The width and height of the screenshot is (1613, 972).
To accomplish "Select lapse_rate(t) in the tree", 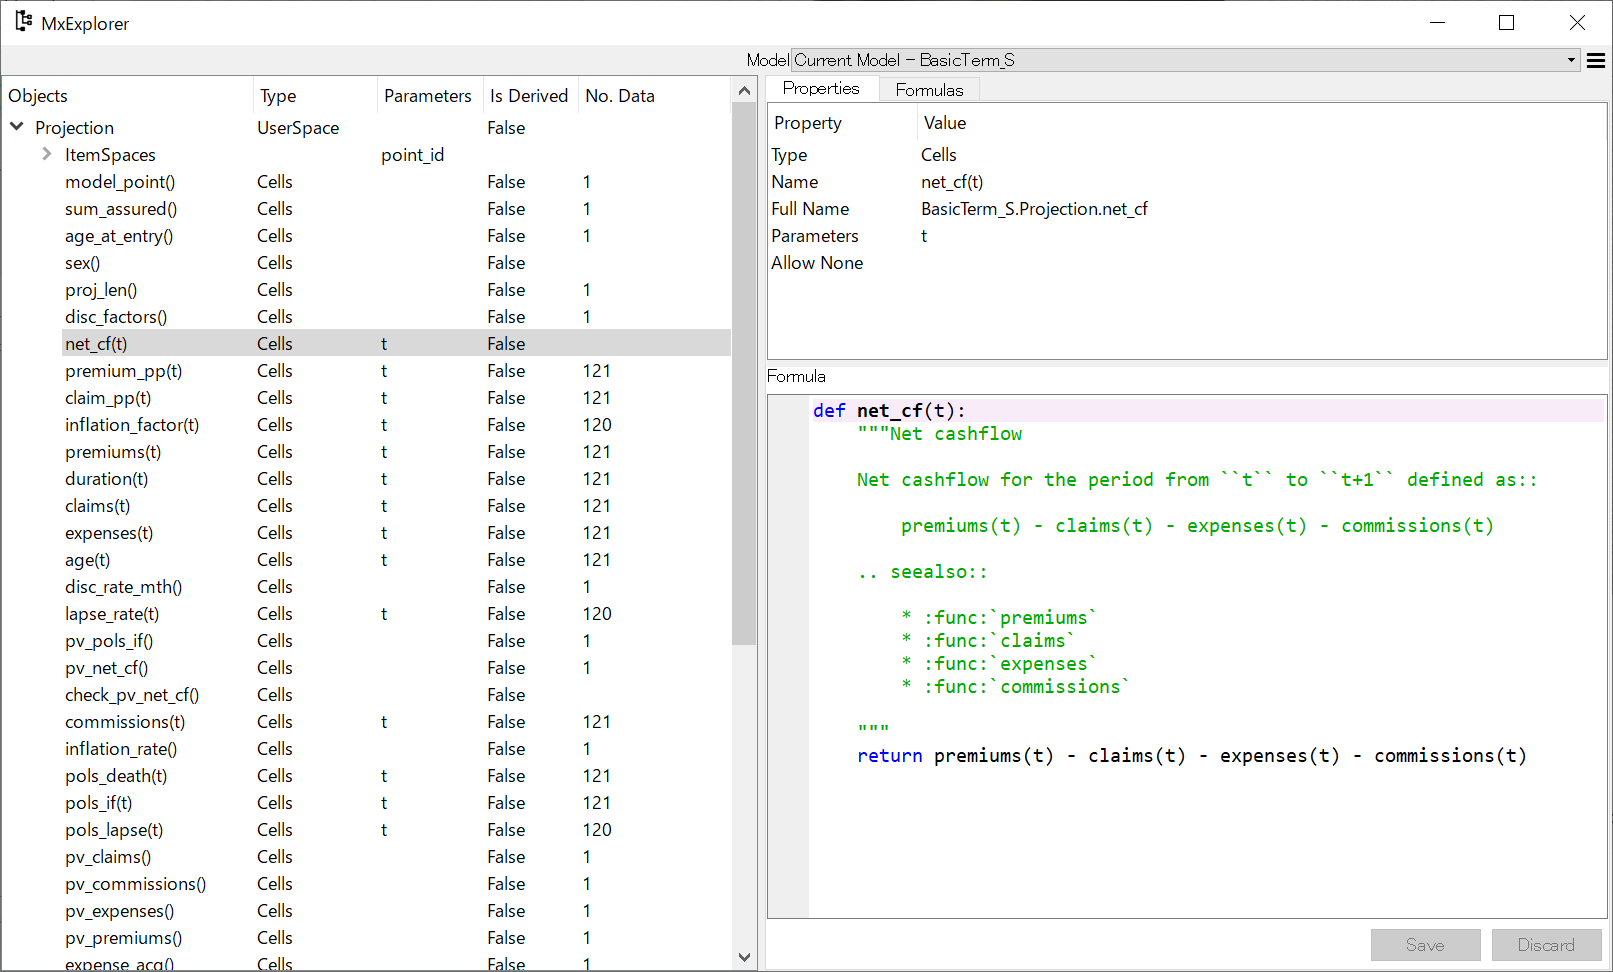I will point(112,614).
